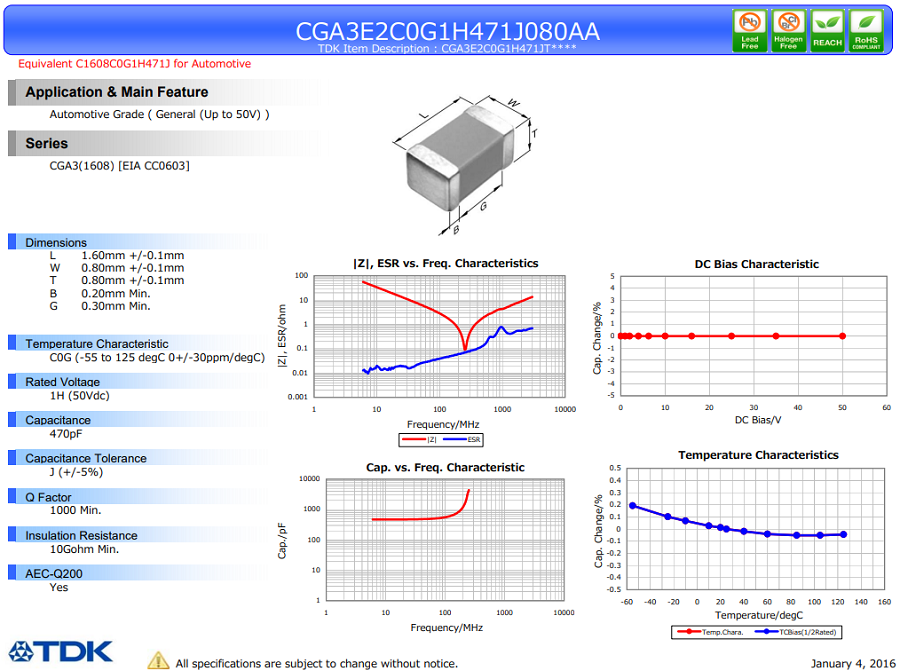
Task: Click the "|Z|, ESR/ohm" axis label
Action: pos(282,336)
